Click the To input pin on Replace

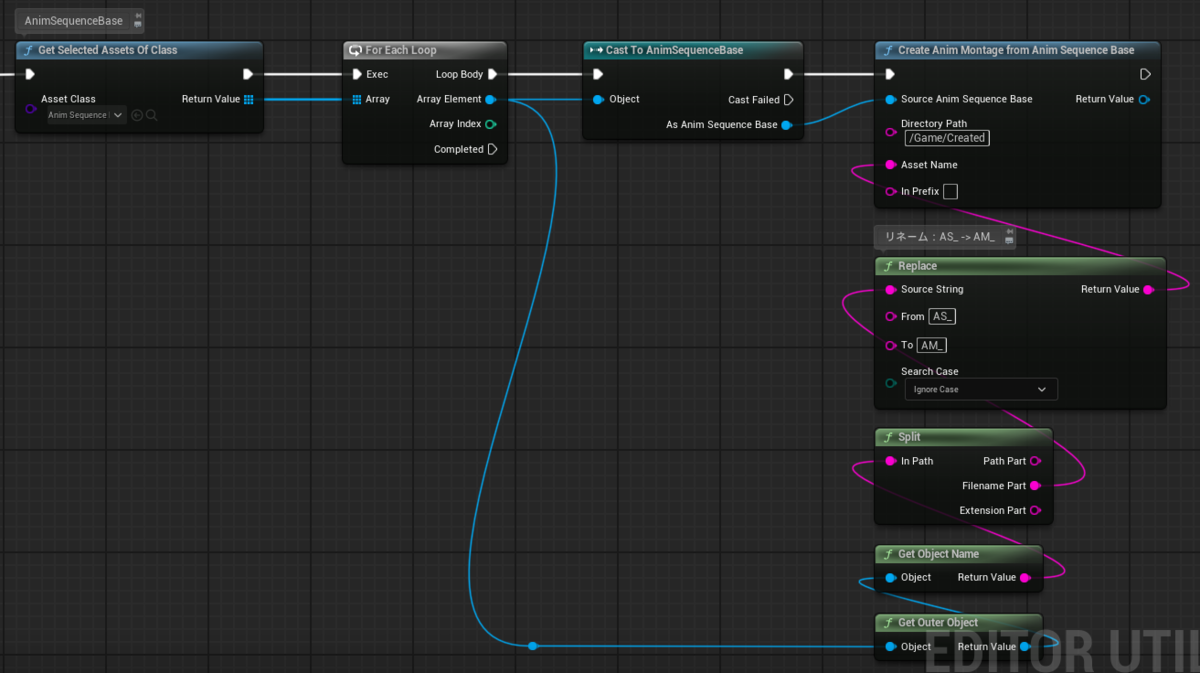(890, 345)
